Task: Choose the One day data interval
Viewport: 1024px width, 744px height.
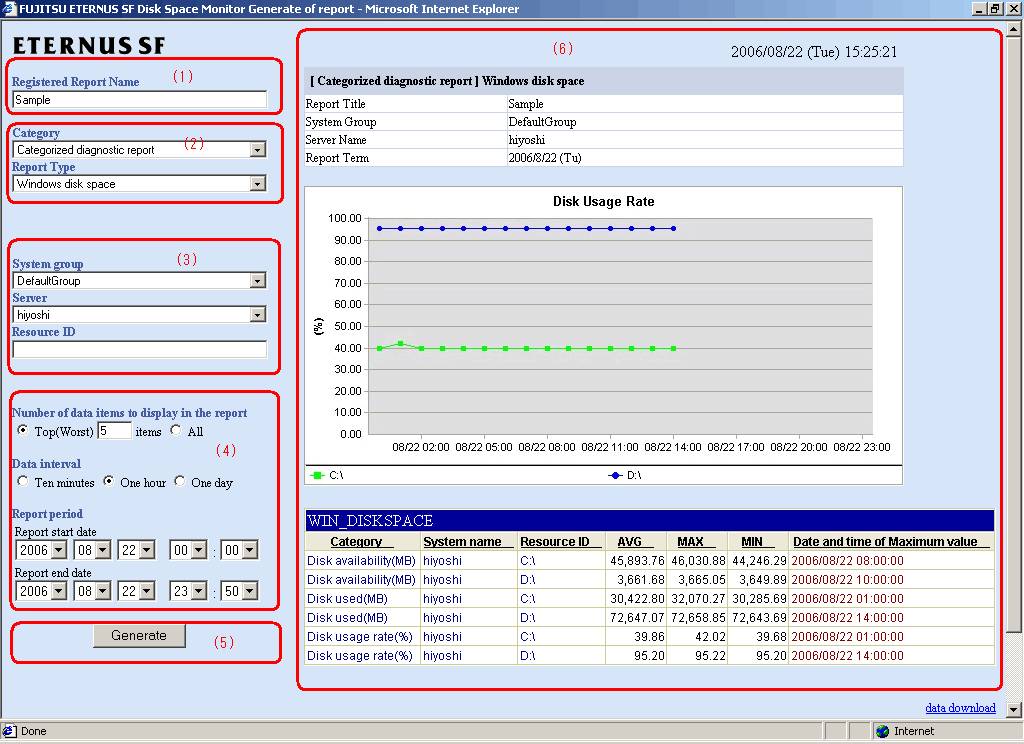Action: coord(180,481)
